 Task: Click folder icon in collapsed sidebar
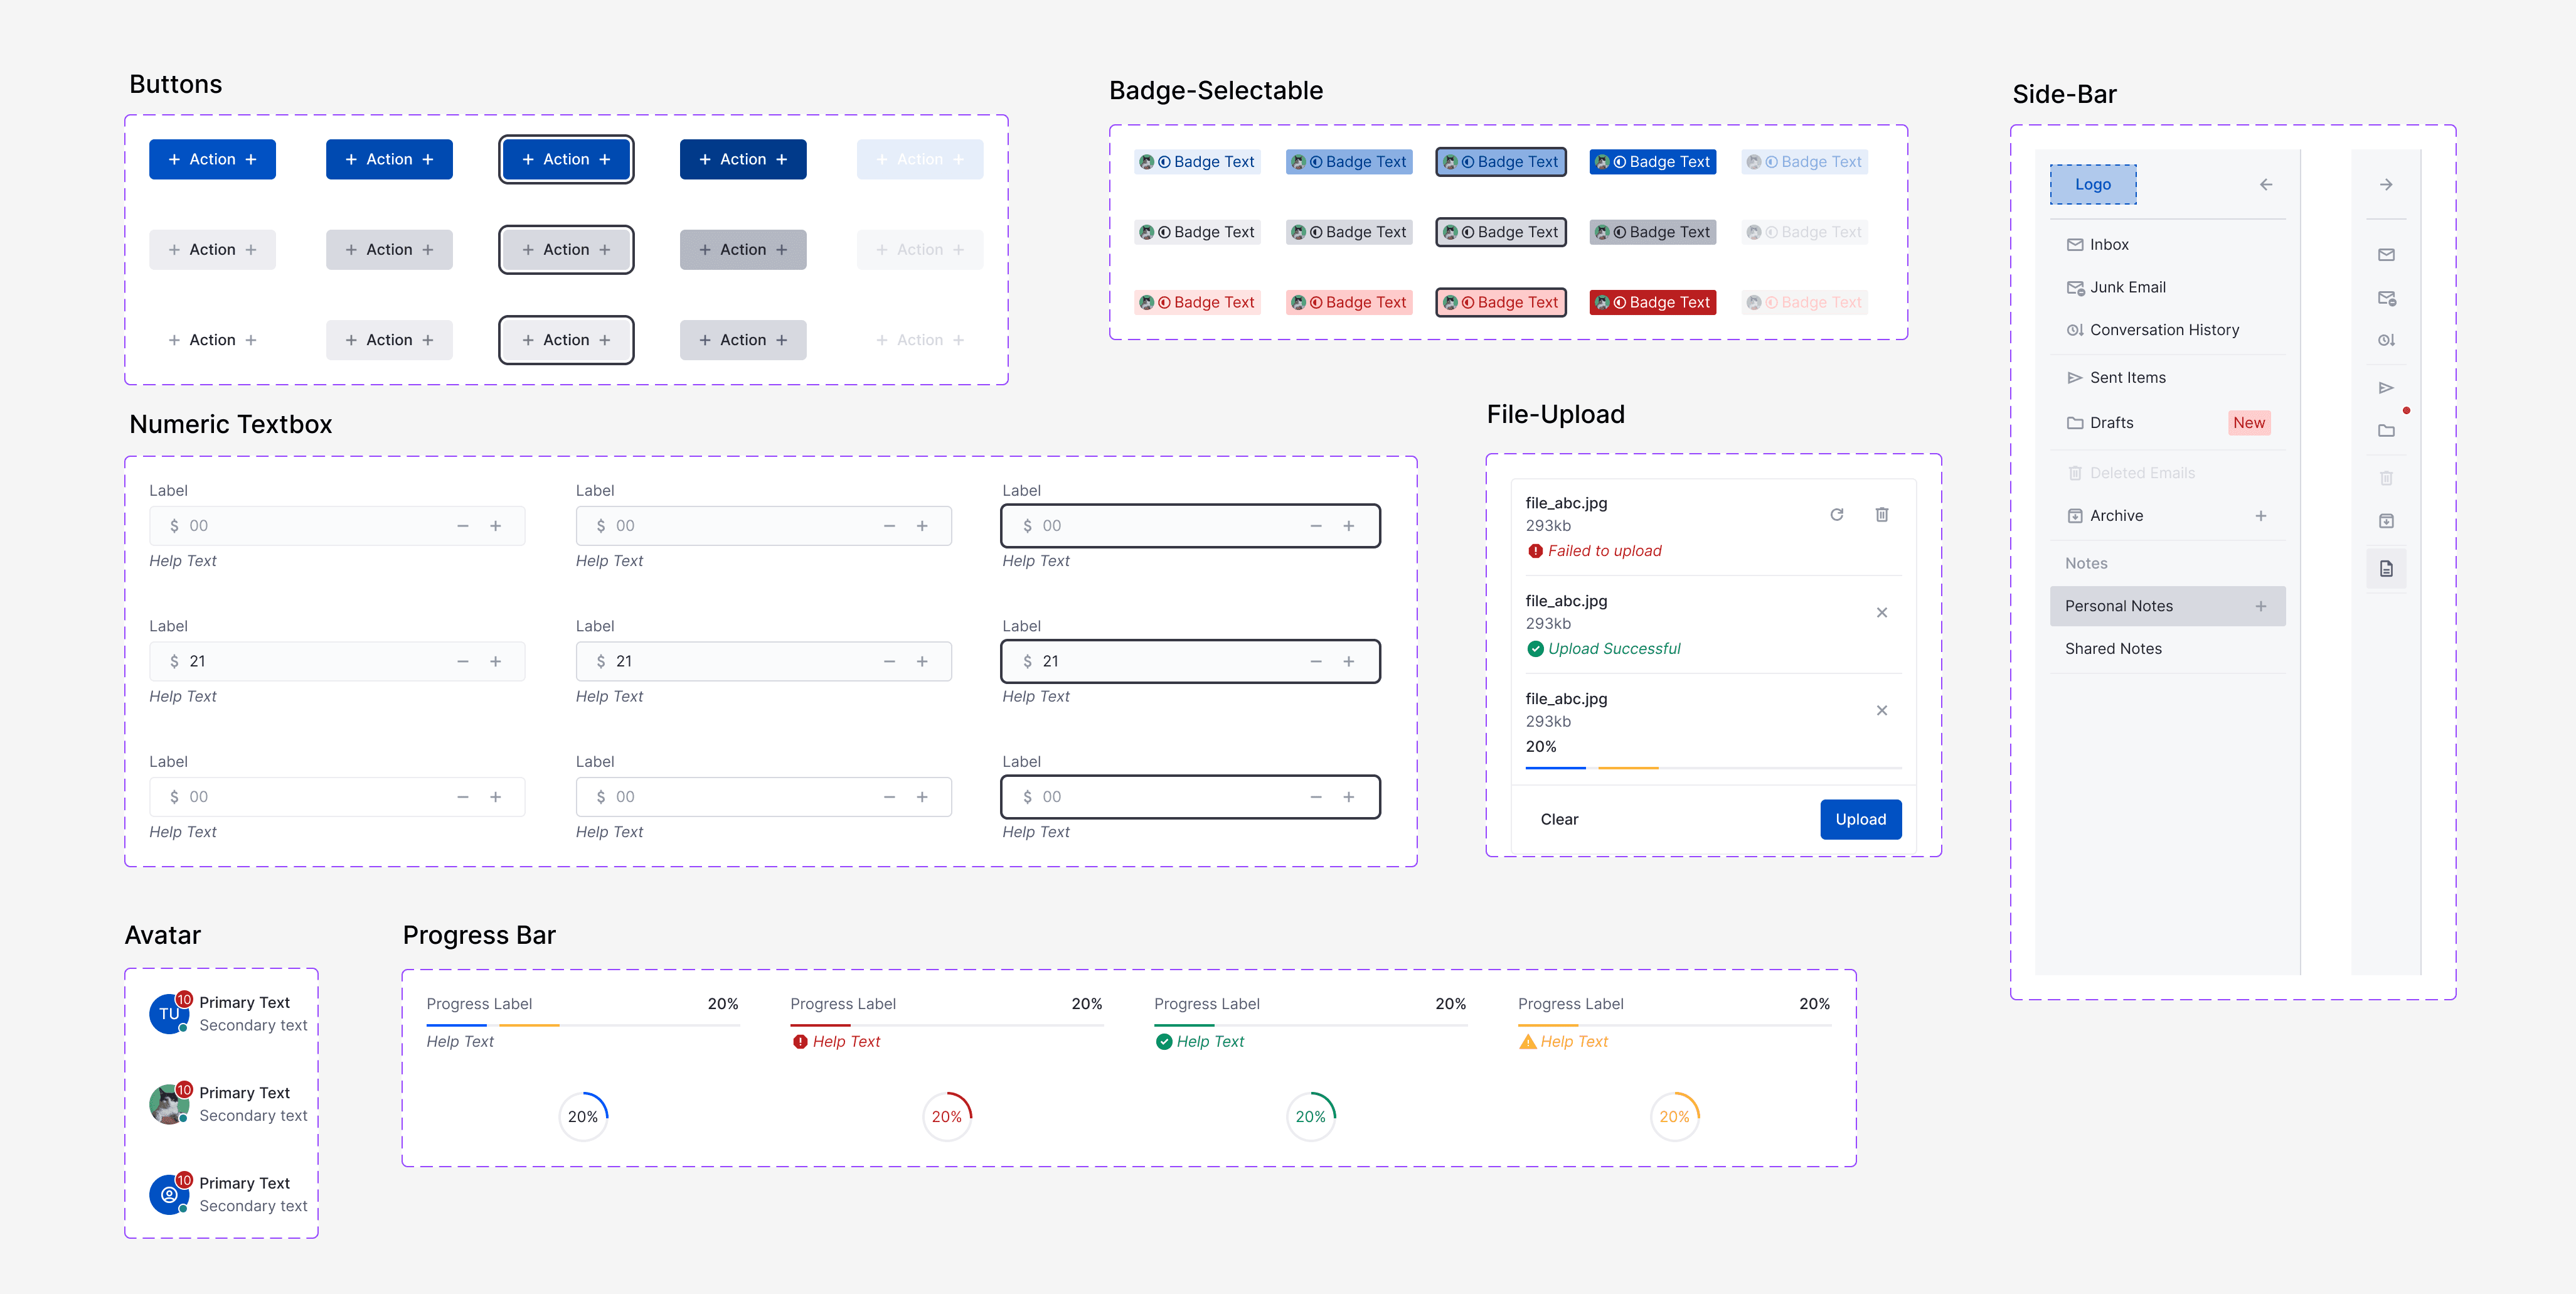pos(2385,431)
